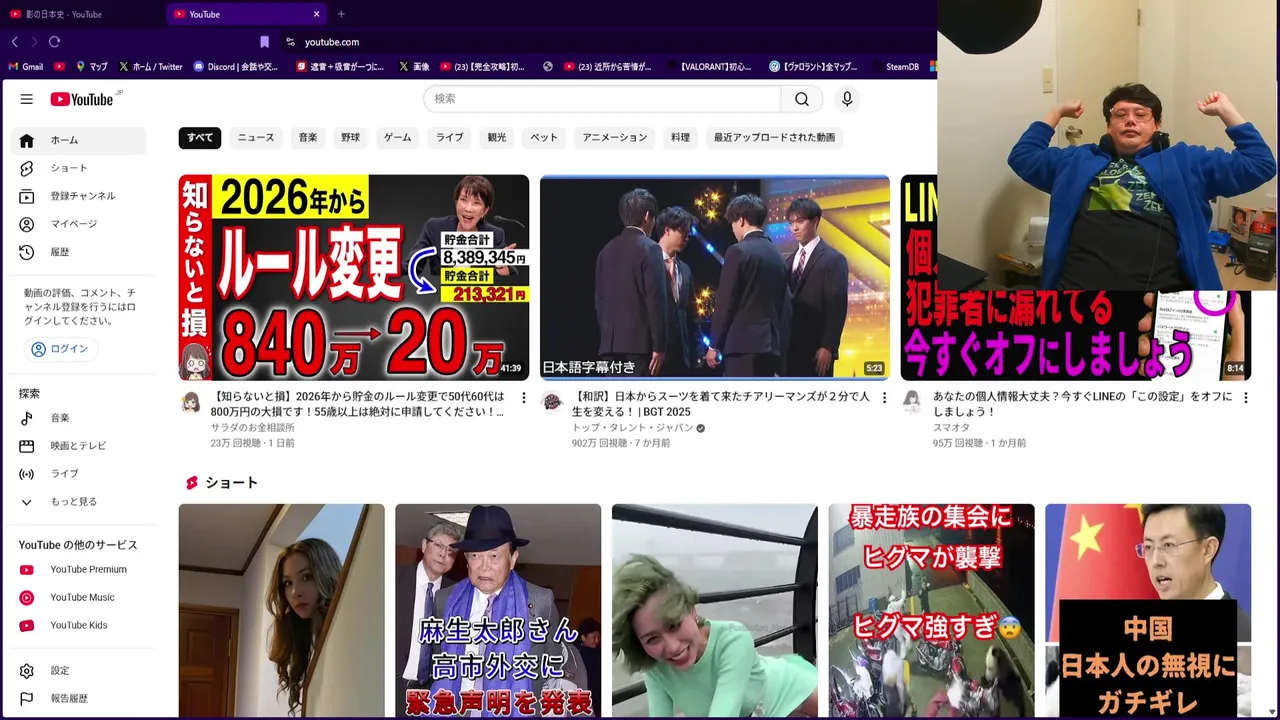Open options menu for LINE settings video

[1245, 398]
